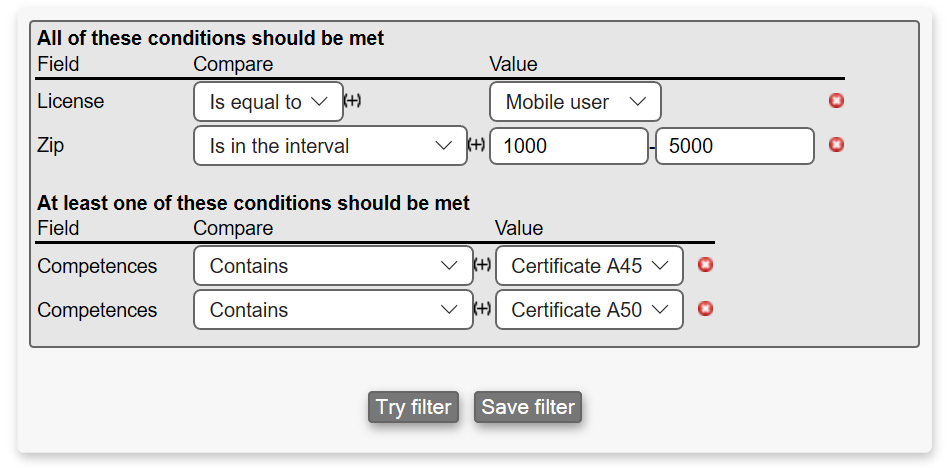Open the 'Is equal to' compare dropdown
The height and width of the screenshot is (468, 948).
click(x=268, y=102)
